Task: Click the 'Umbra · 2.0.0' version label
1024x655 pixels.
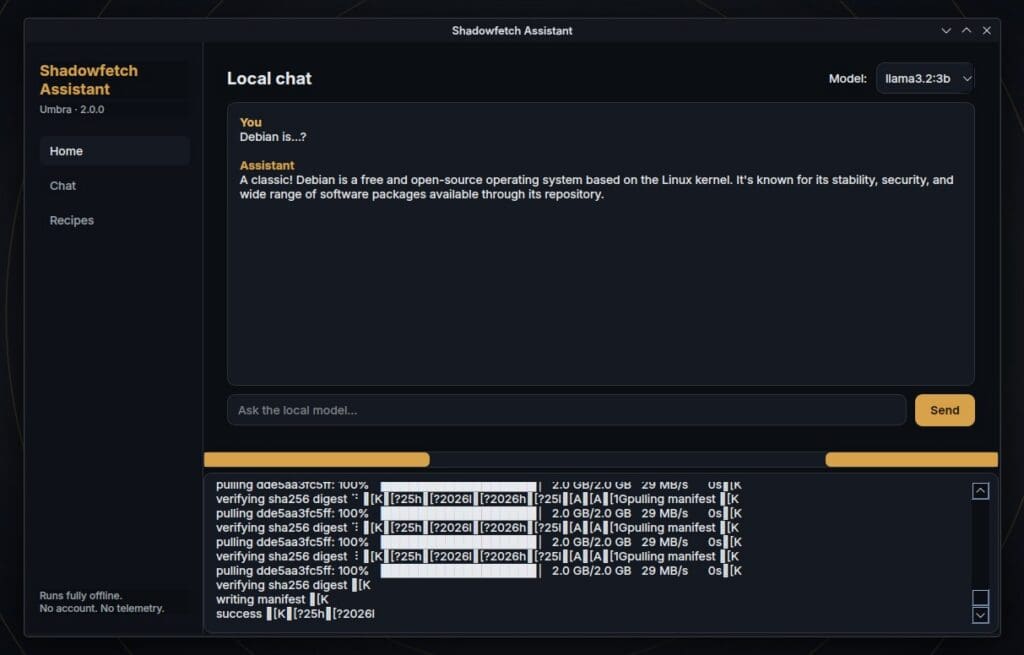Action: (x=72, y=109)
